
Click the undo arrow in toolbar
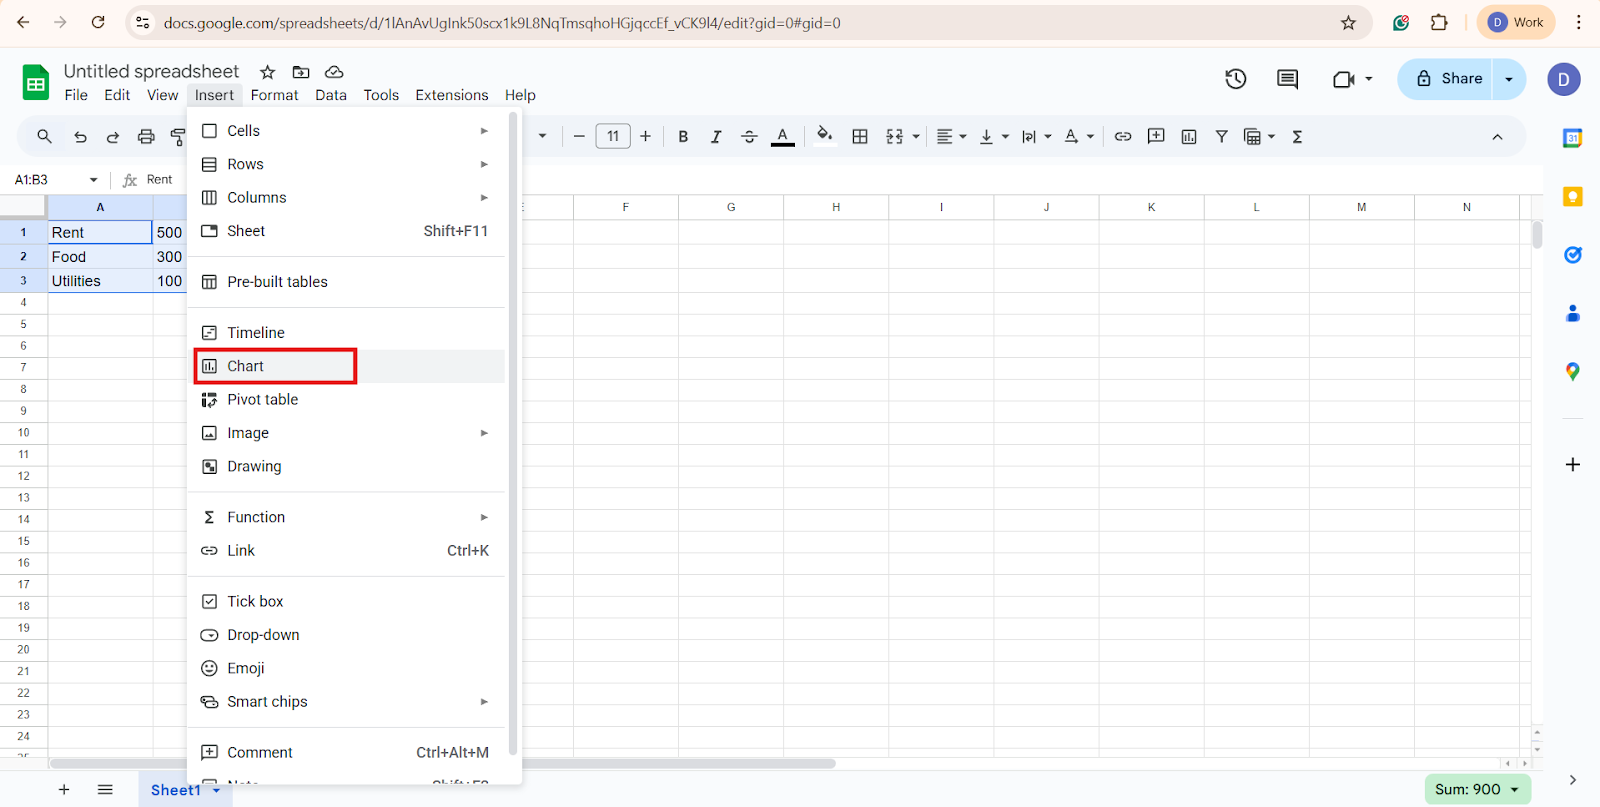pos(80,137)
